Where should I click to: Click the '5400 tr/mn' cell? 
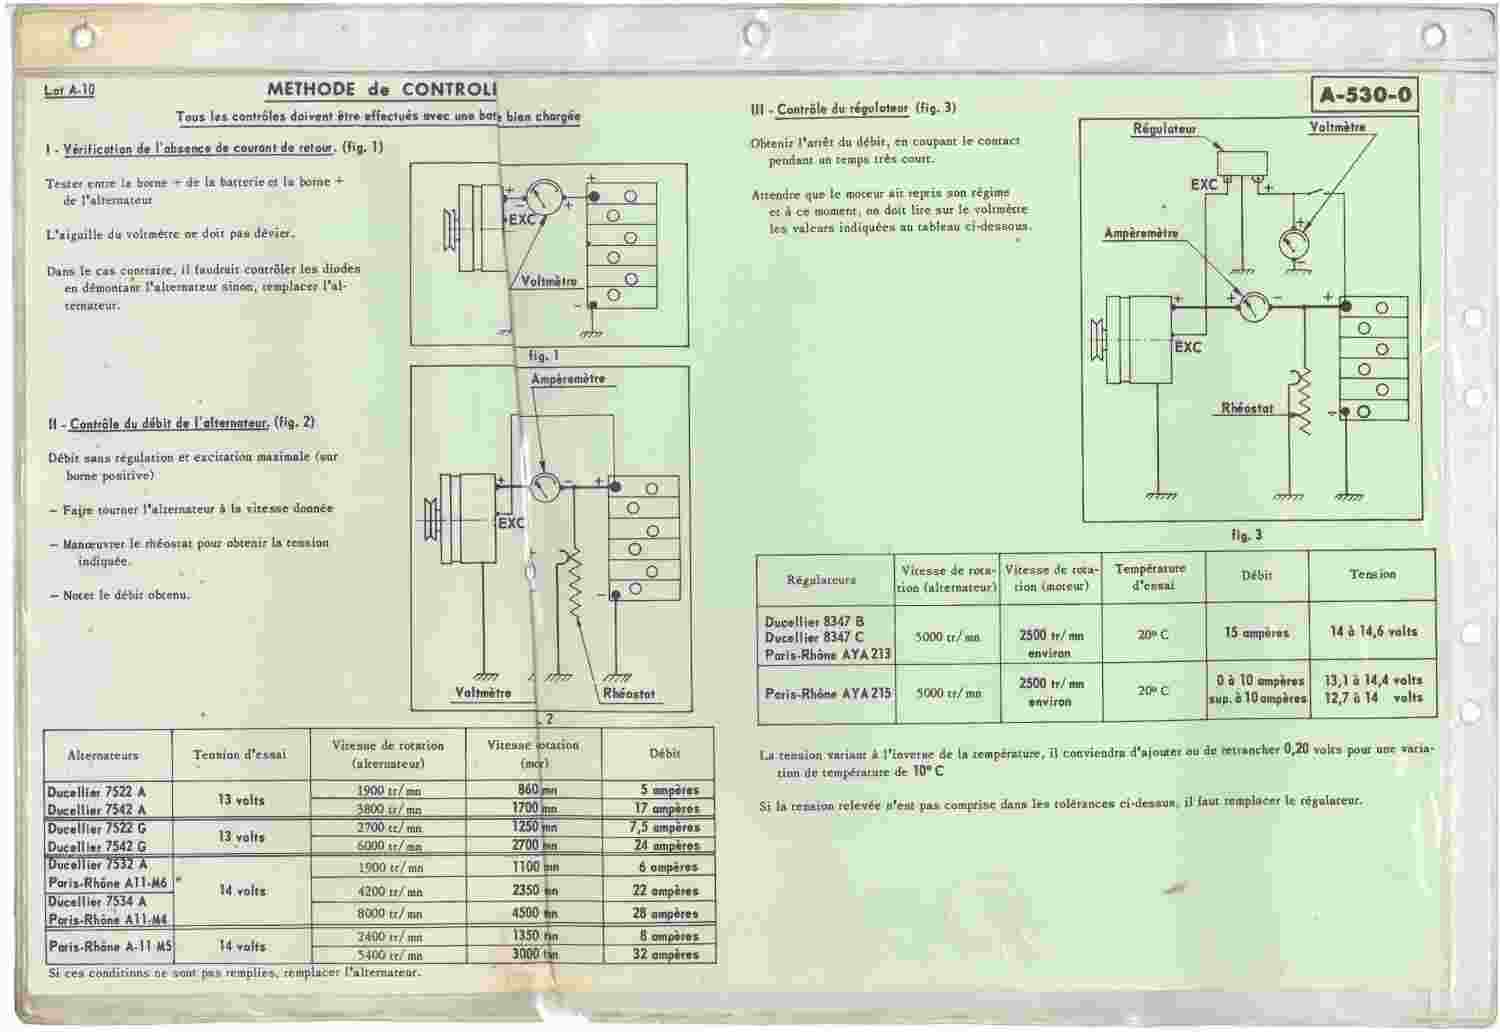point(389,955)
